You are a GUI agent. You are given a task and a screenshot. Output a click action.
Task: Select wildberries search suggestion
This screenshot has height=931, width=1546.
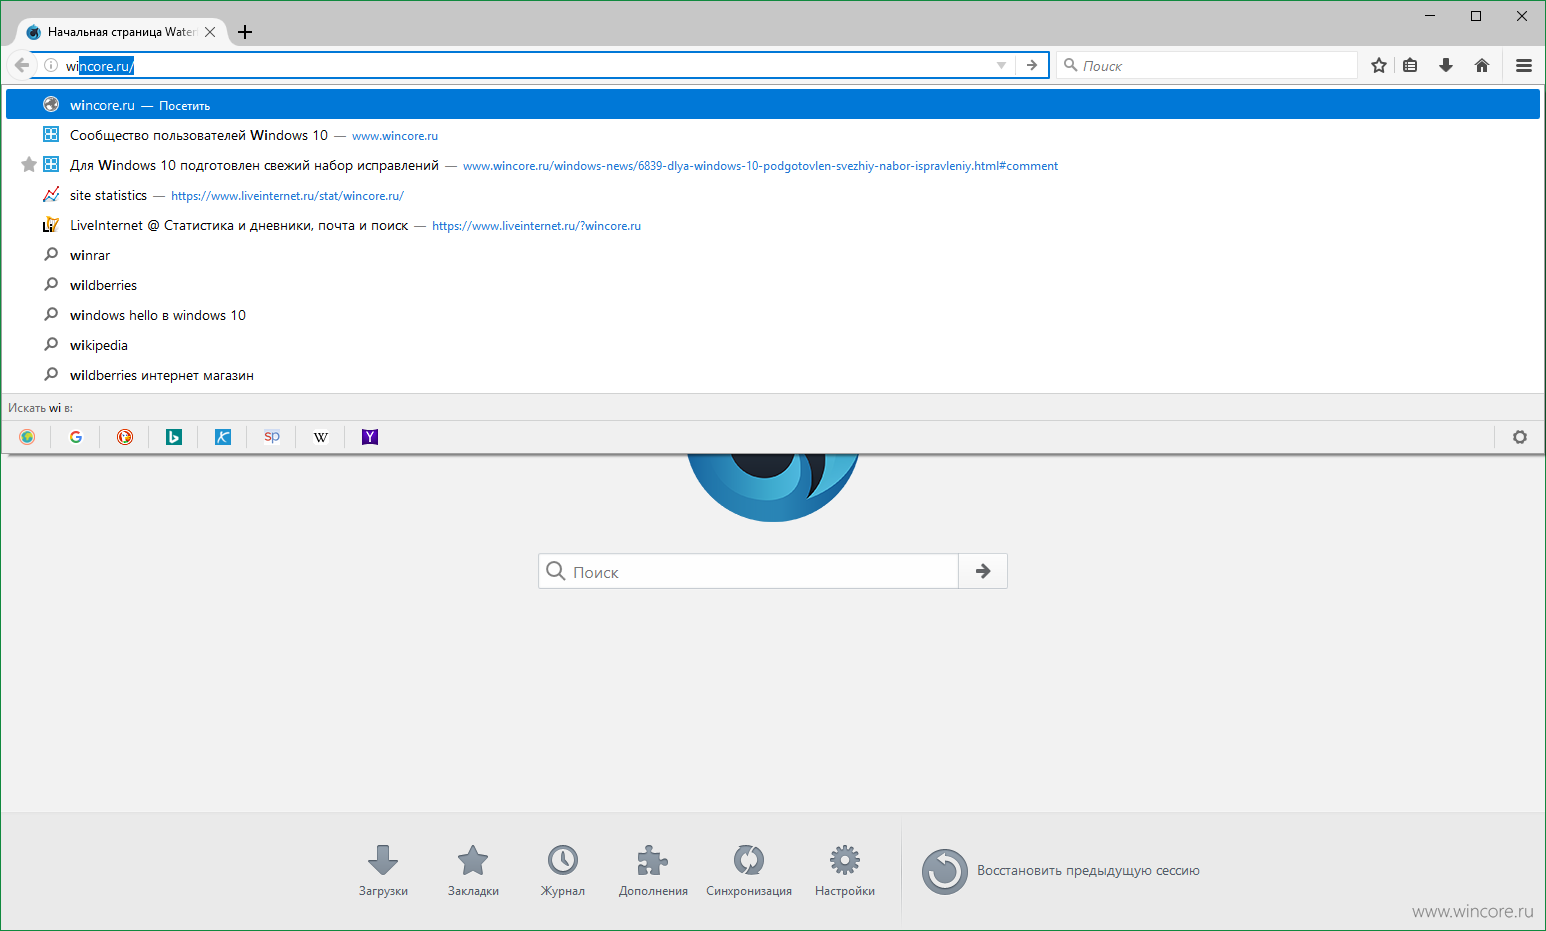coord(773,285)
